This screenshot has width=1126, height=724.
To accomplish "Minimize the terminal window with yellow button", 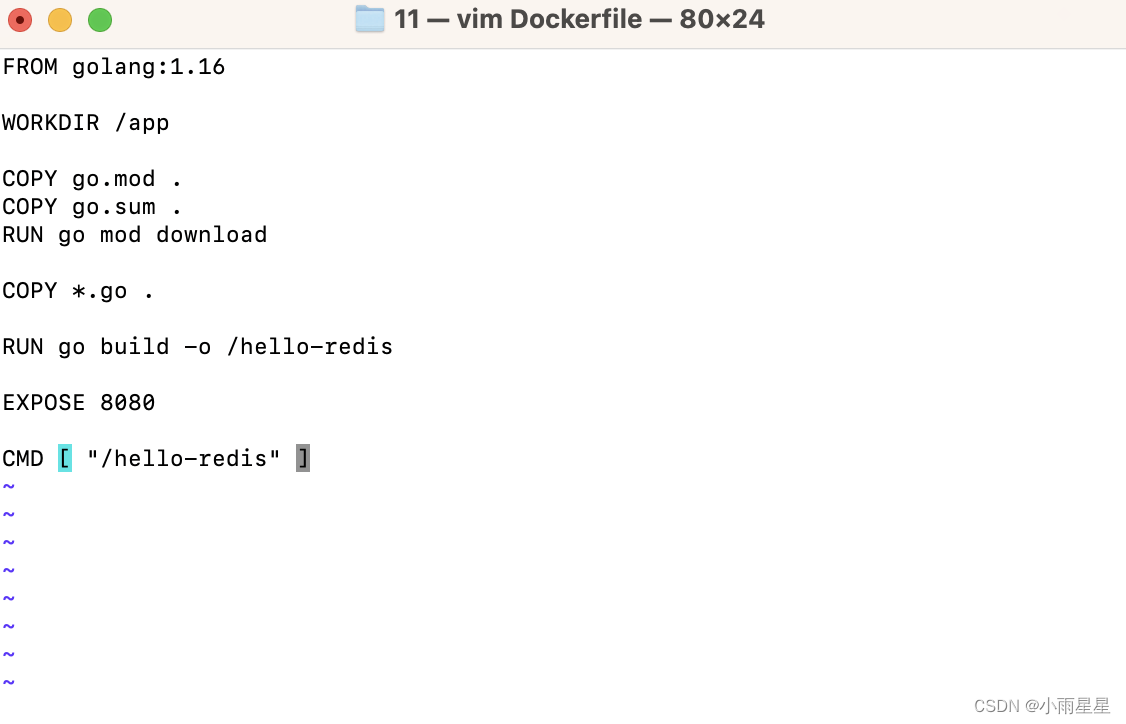I will [x=60, y=19].
